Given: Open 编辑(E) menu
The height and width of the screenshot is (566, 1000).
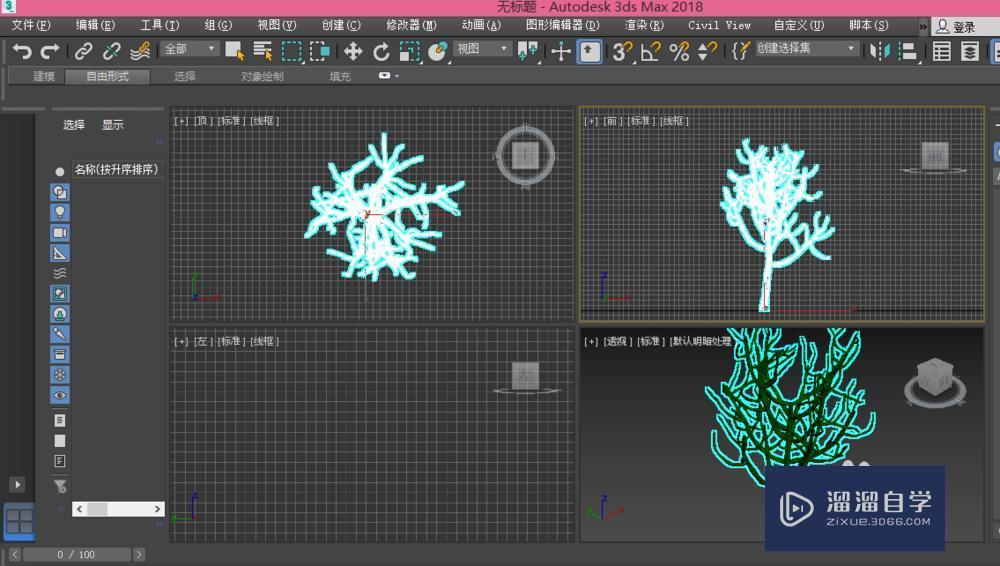Looking at the screenshot, I should click(x=95, y=26).
